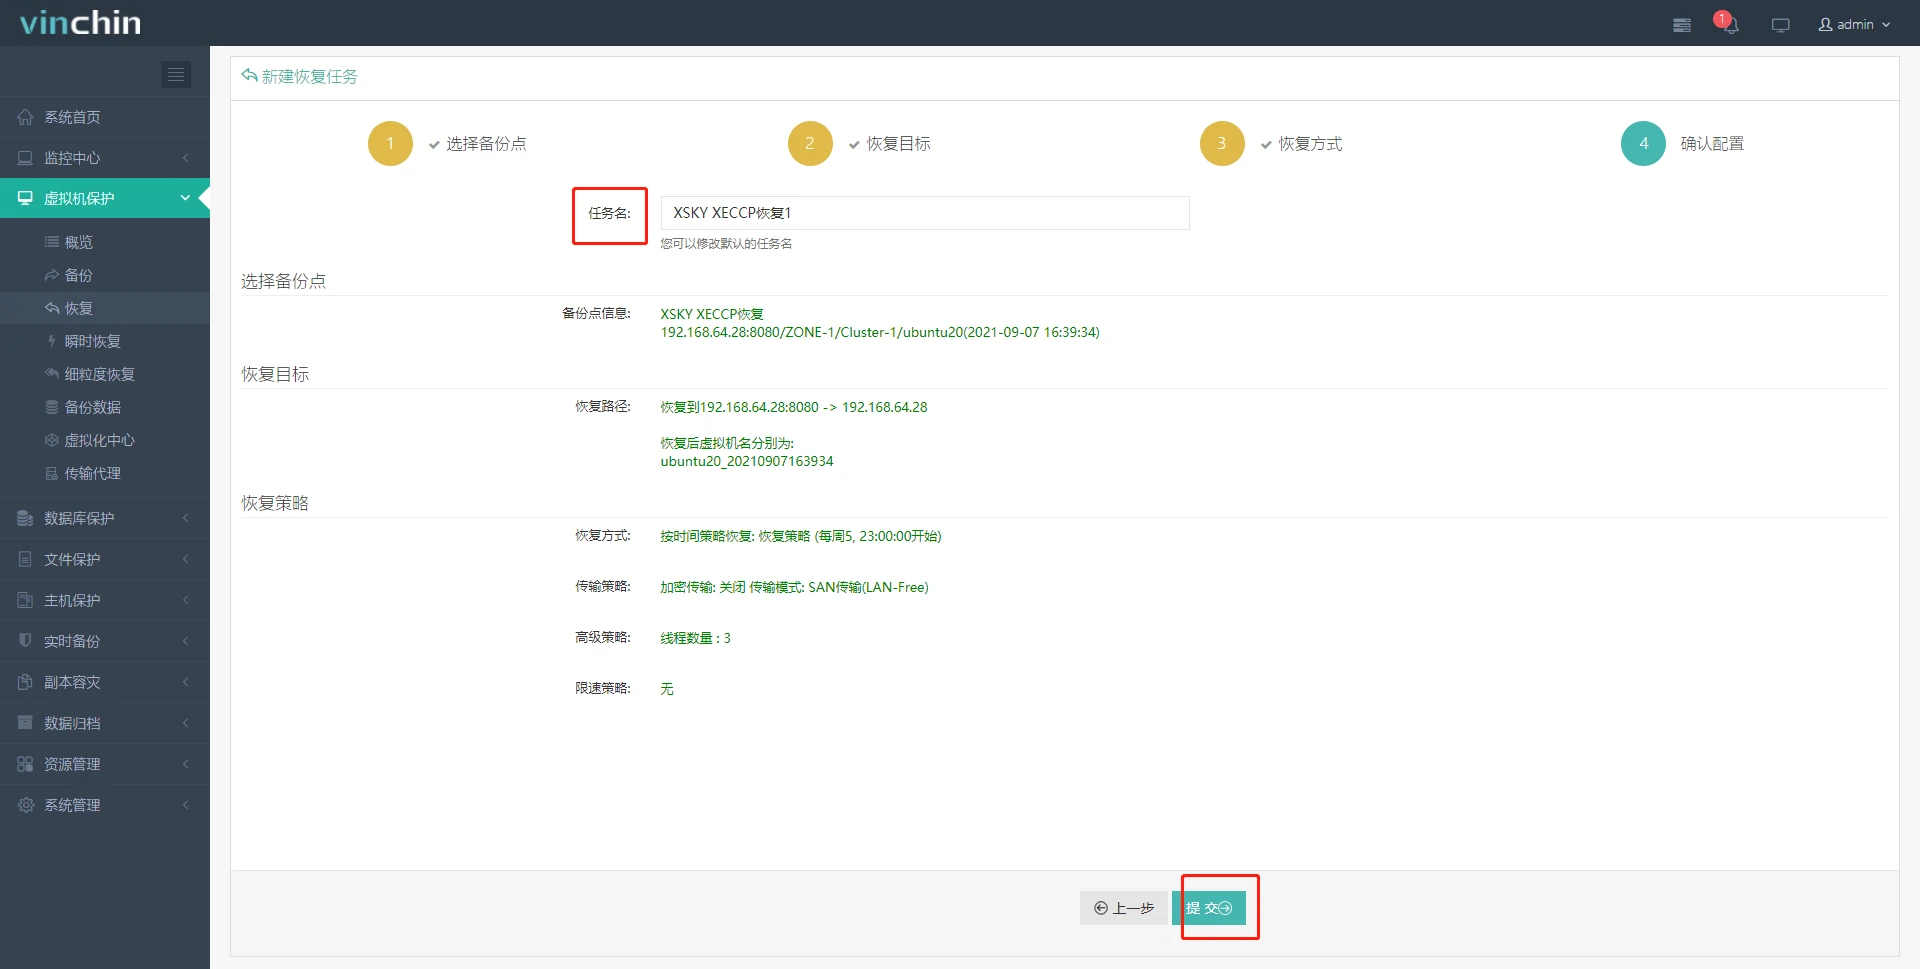
Task: Click the 监控中心 monitor icon
Action: 25,158
